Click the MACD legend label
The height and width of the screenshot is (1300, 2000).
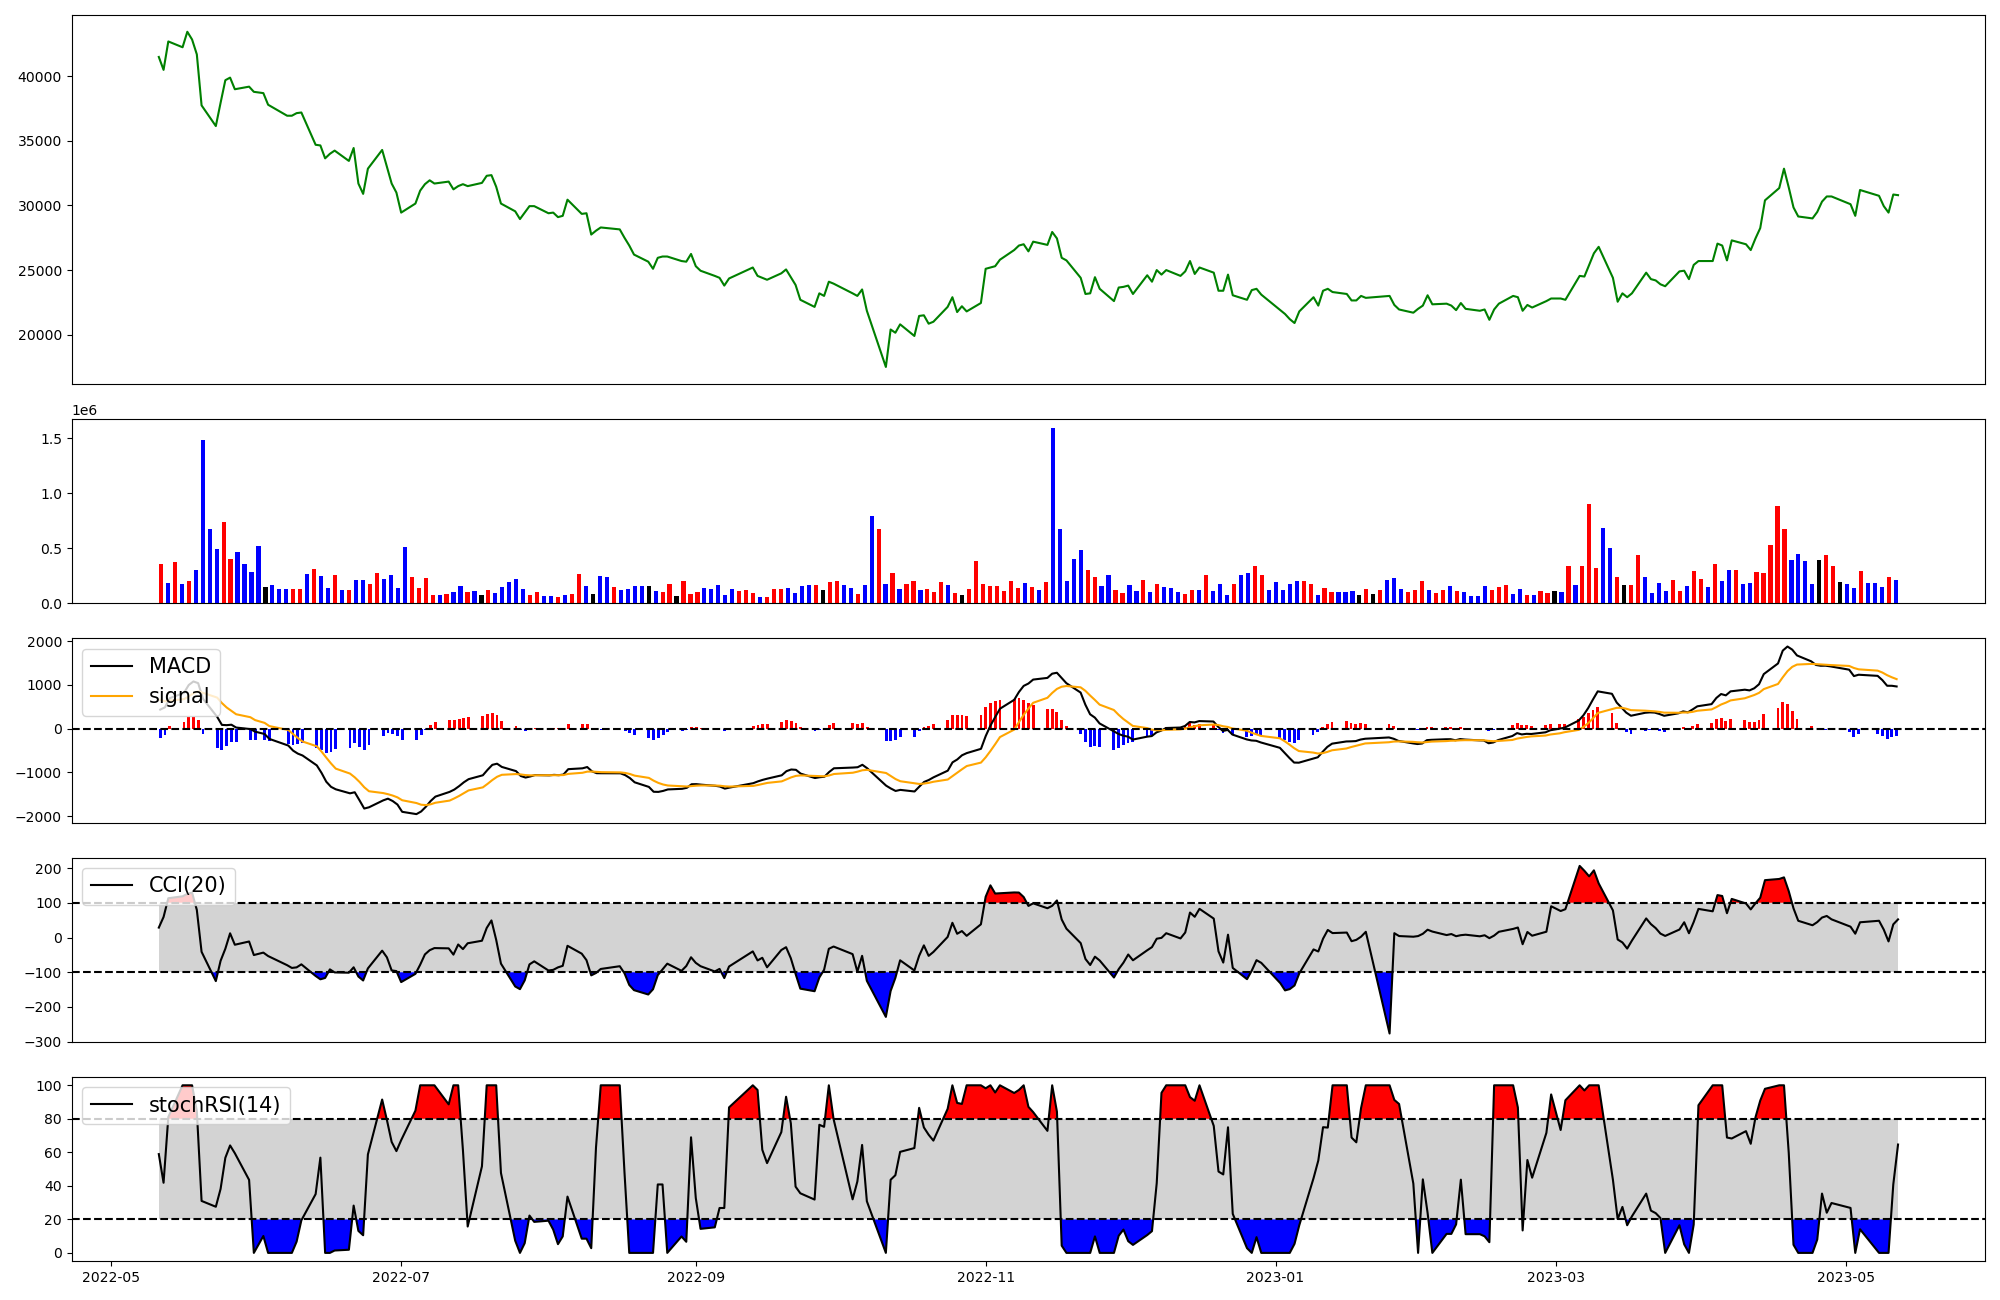click(179, 666)
